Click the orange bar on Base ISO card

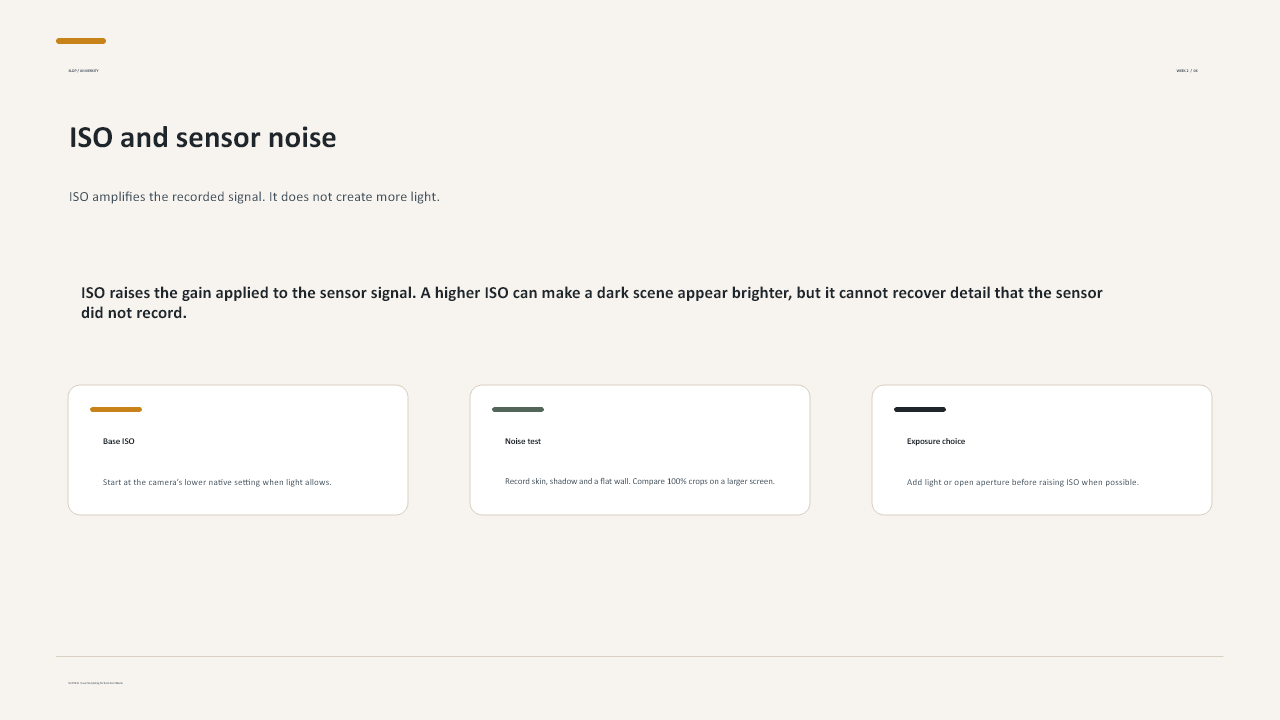pyautogui.click(x=116, y=409)
